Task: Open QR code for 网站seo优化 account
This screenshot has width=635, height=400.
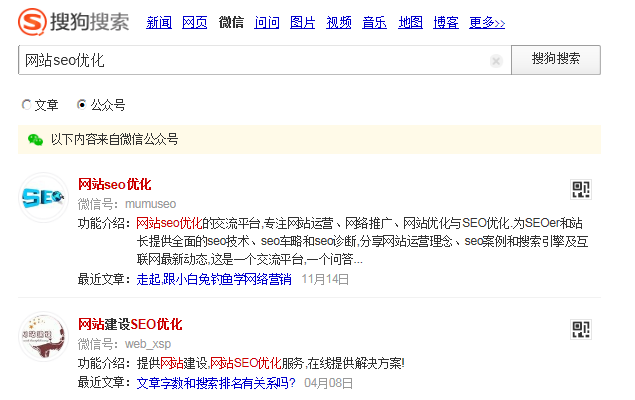Action: [582, 190]
